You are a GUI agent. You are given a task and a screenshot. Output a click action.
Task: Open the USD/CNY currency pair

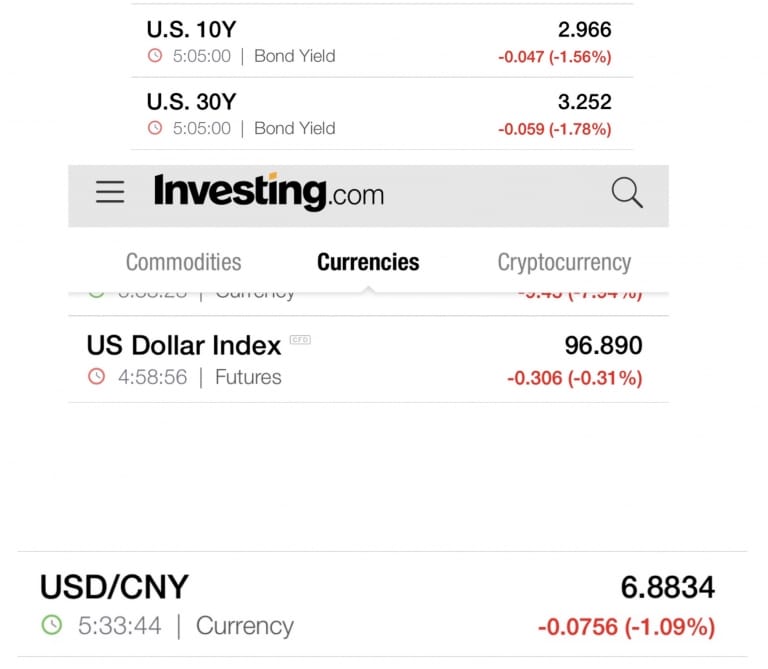pos(382,604)
